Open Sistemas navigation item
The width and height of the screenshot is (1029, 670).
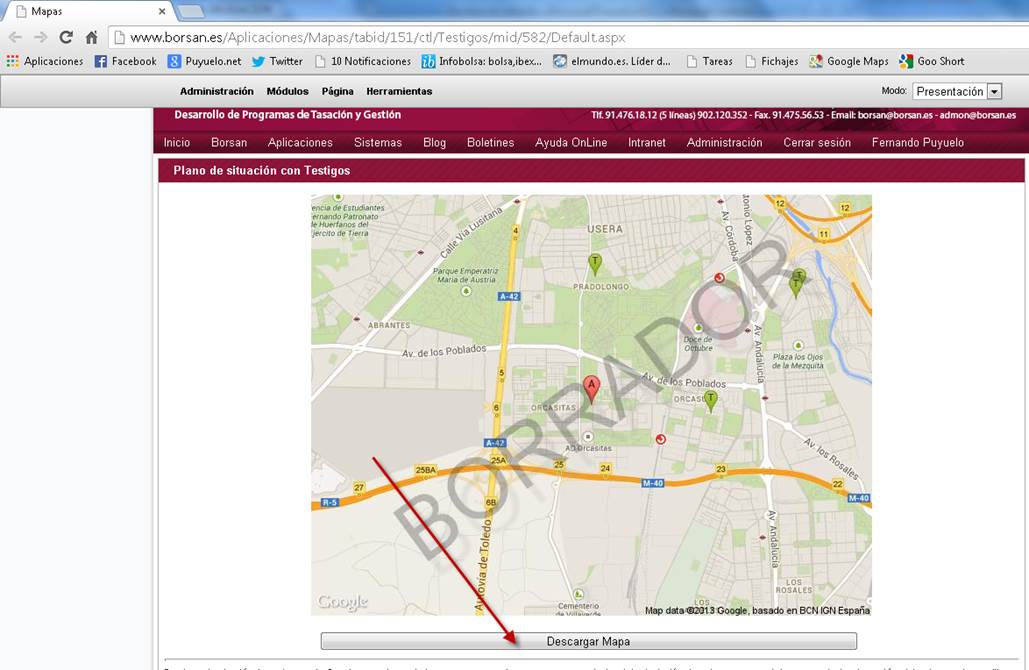378,142
